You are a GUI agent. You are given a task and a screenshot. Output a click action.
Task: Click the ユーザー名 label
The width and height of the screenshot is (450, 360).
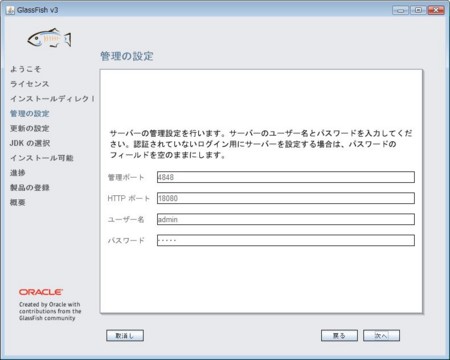pyautogui.click(x=126, y=219)
